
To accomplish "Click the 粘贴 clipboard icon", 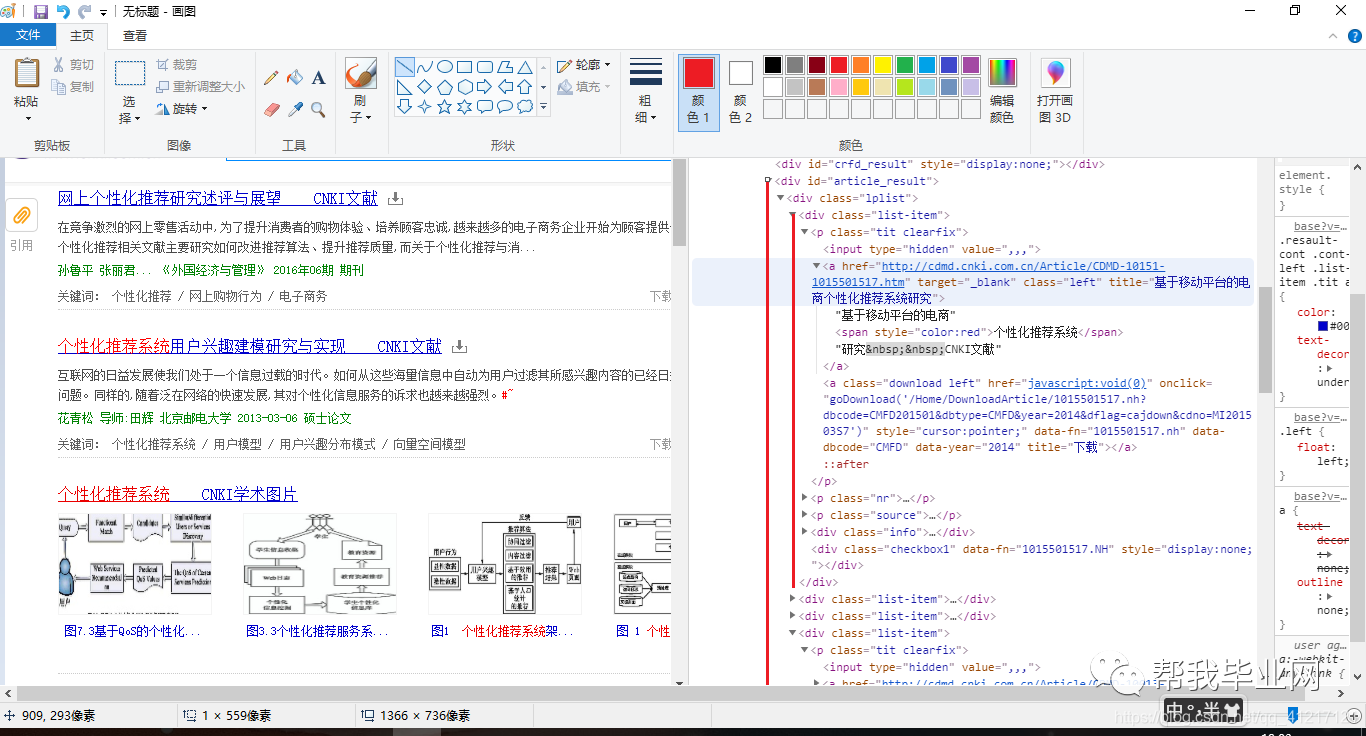I will click(x=27, y=73).
